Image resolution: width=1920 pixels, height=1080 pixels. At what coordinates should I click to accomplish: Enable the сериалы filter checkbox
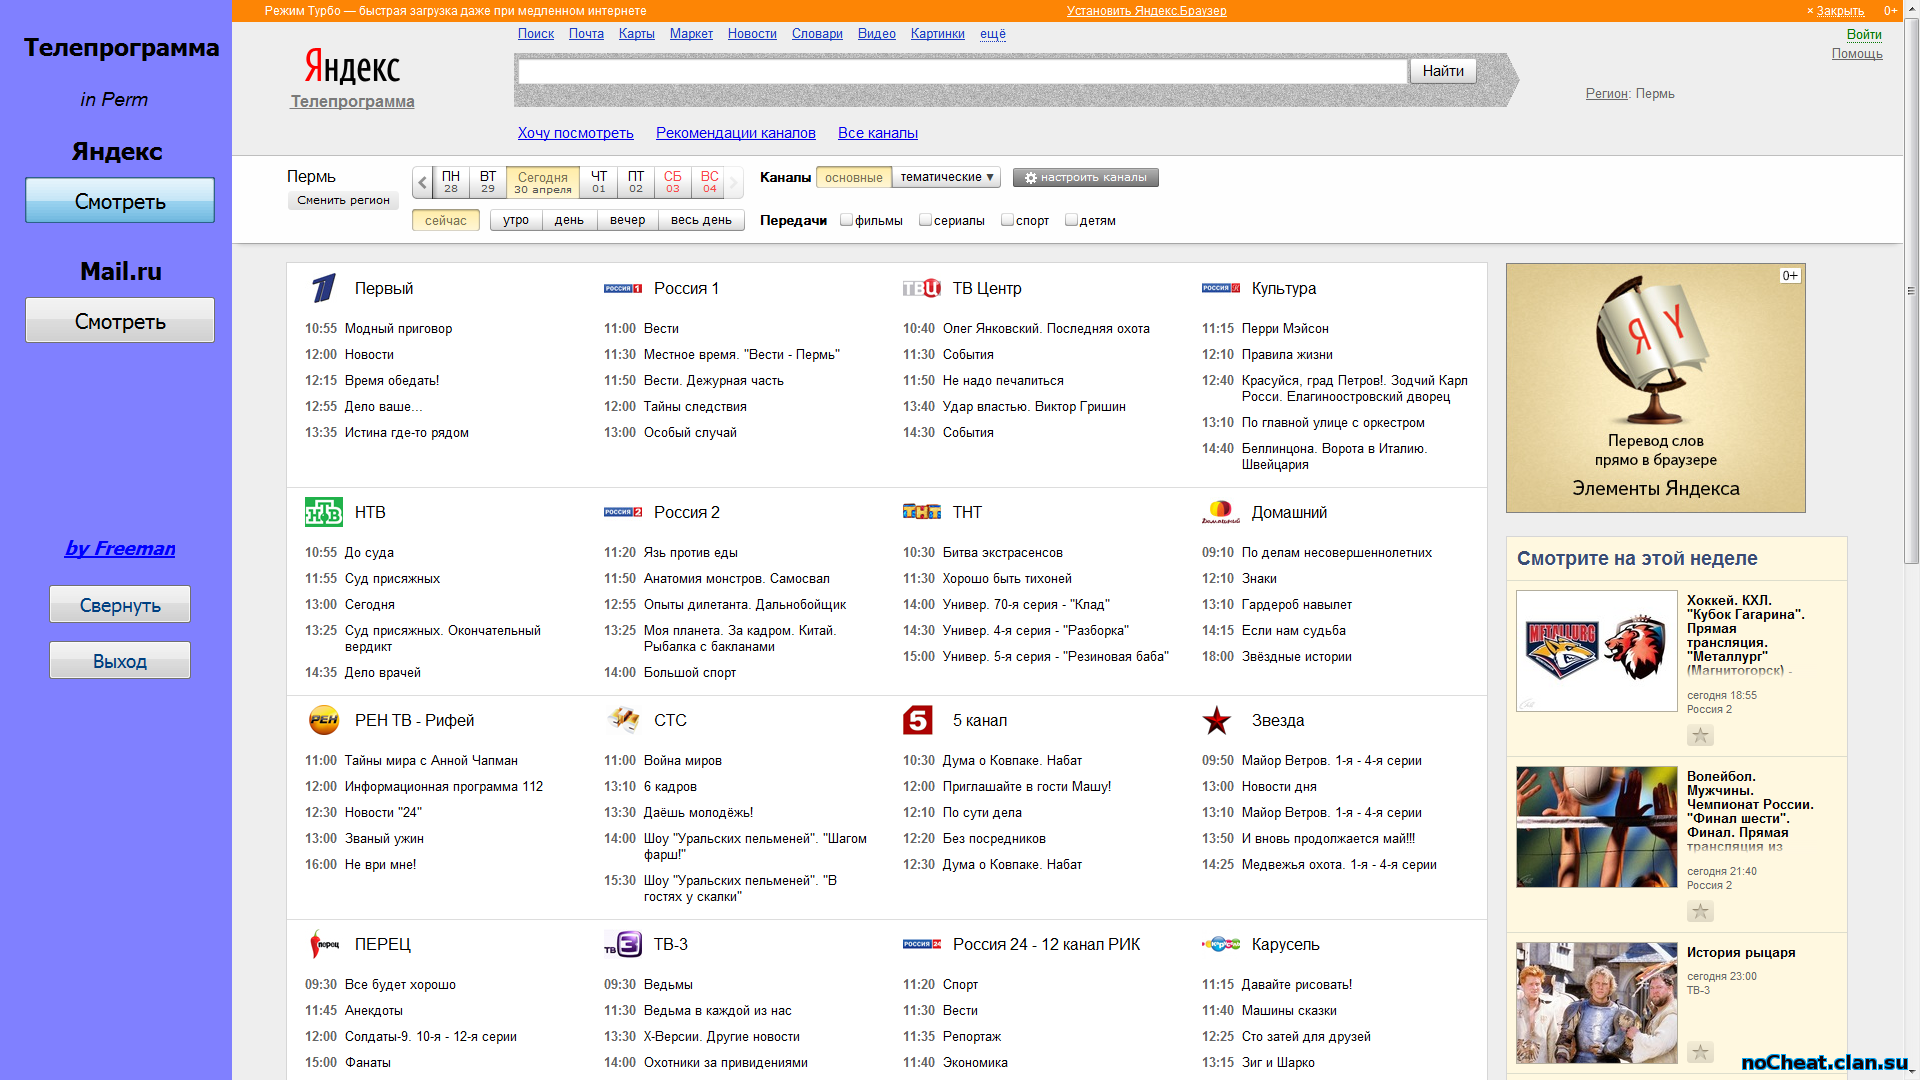coord(925,220)
